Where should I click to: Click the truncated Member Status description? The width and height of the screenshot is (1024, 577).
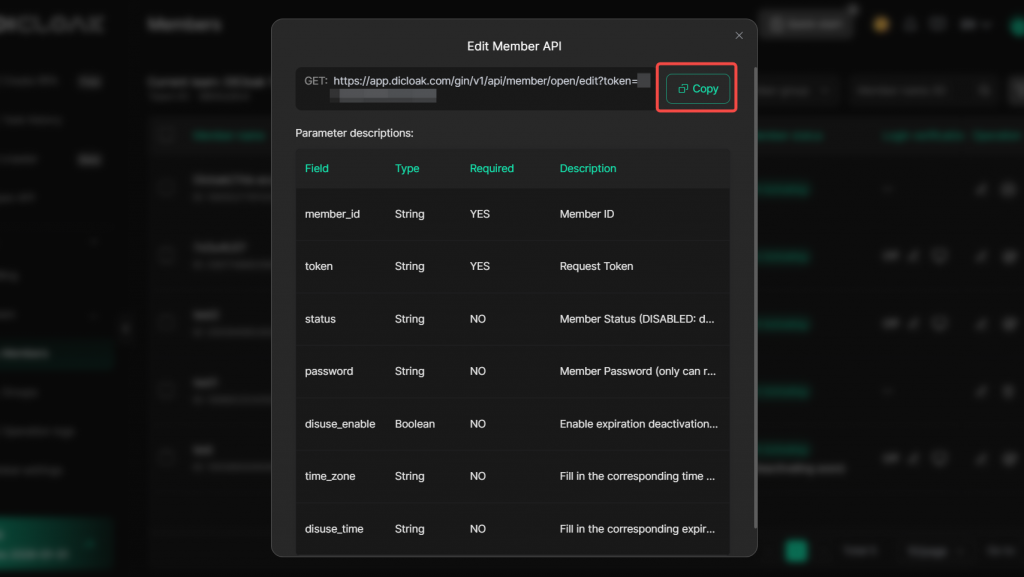coord(637,319)
